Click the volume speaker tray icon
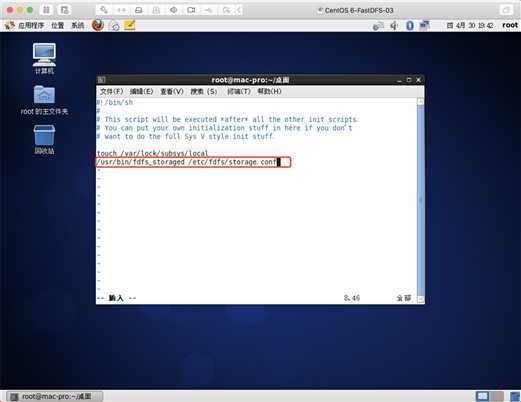 pos(394,25)
